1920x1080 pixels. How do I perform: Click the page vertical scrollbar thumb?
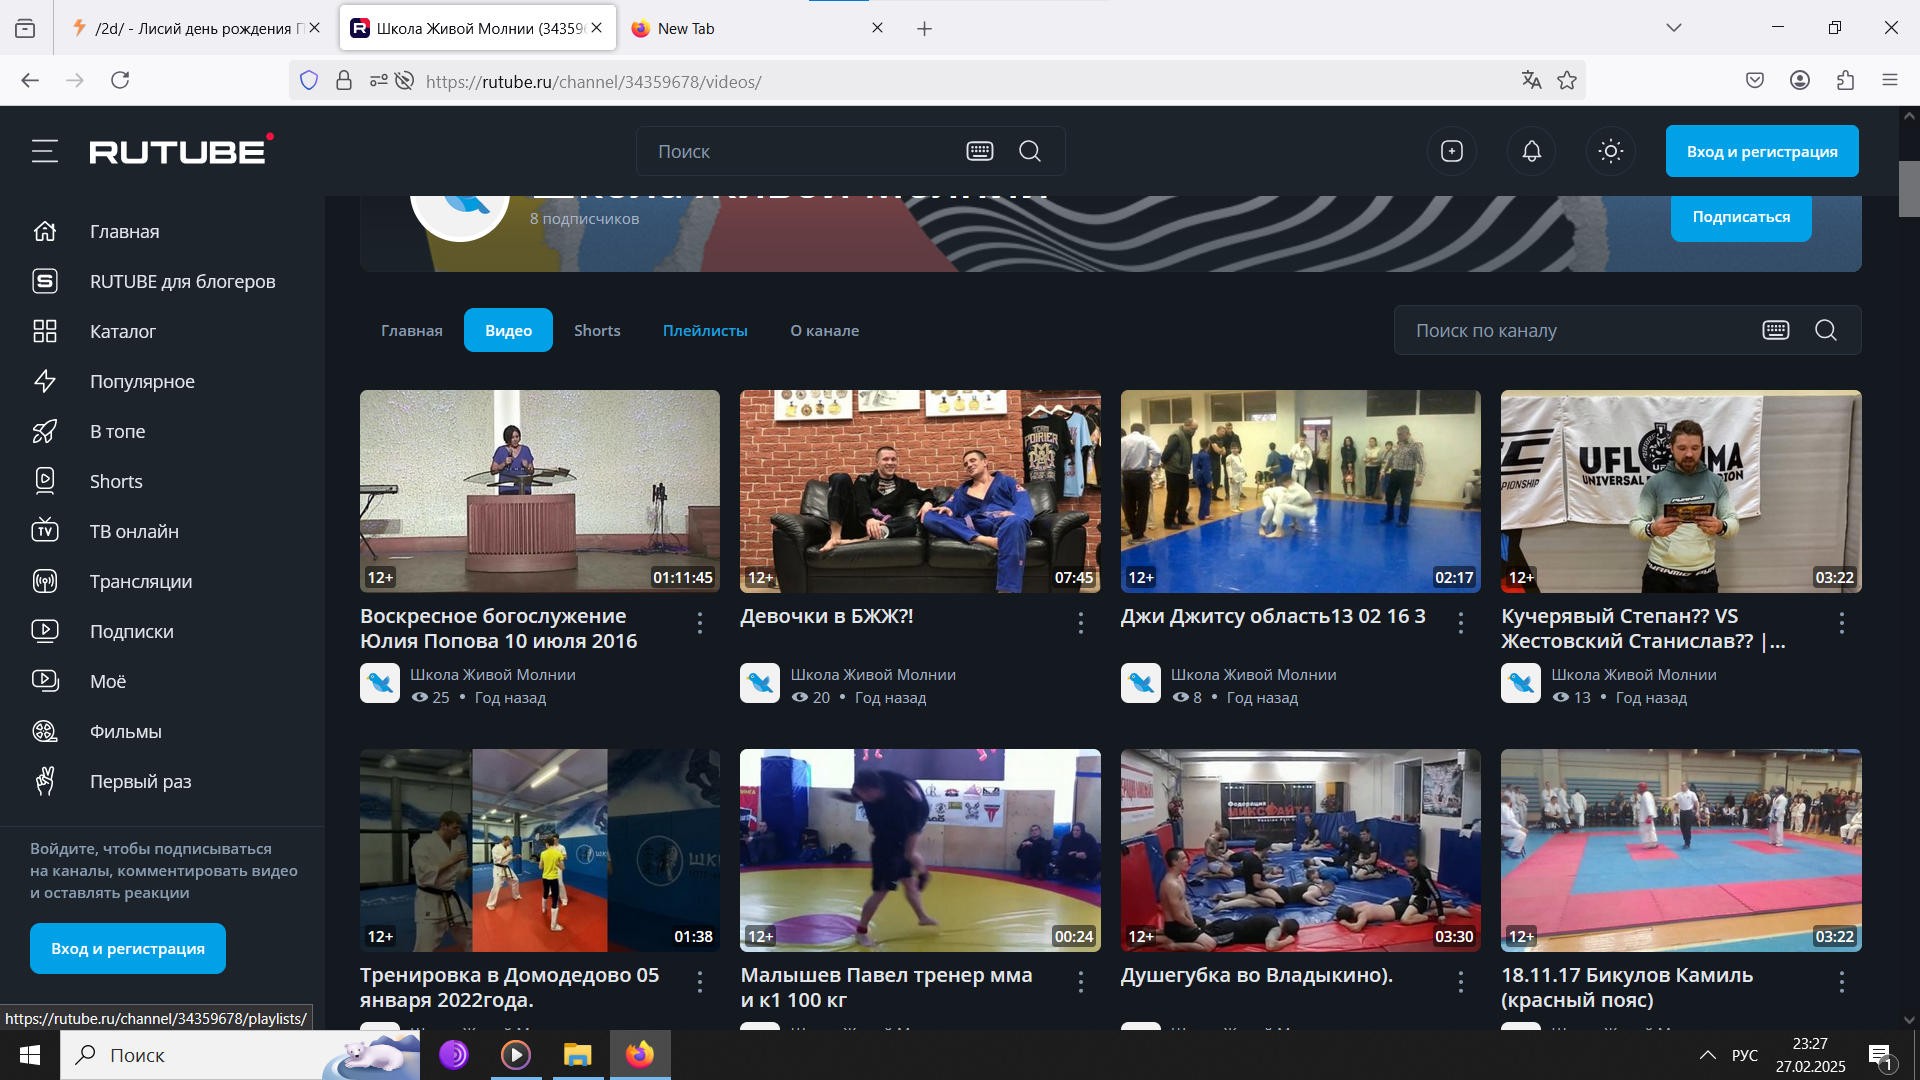[x=1909, y=189]
